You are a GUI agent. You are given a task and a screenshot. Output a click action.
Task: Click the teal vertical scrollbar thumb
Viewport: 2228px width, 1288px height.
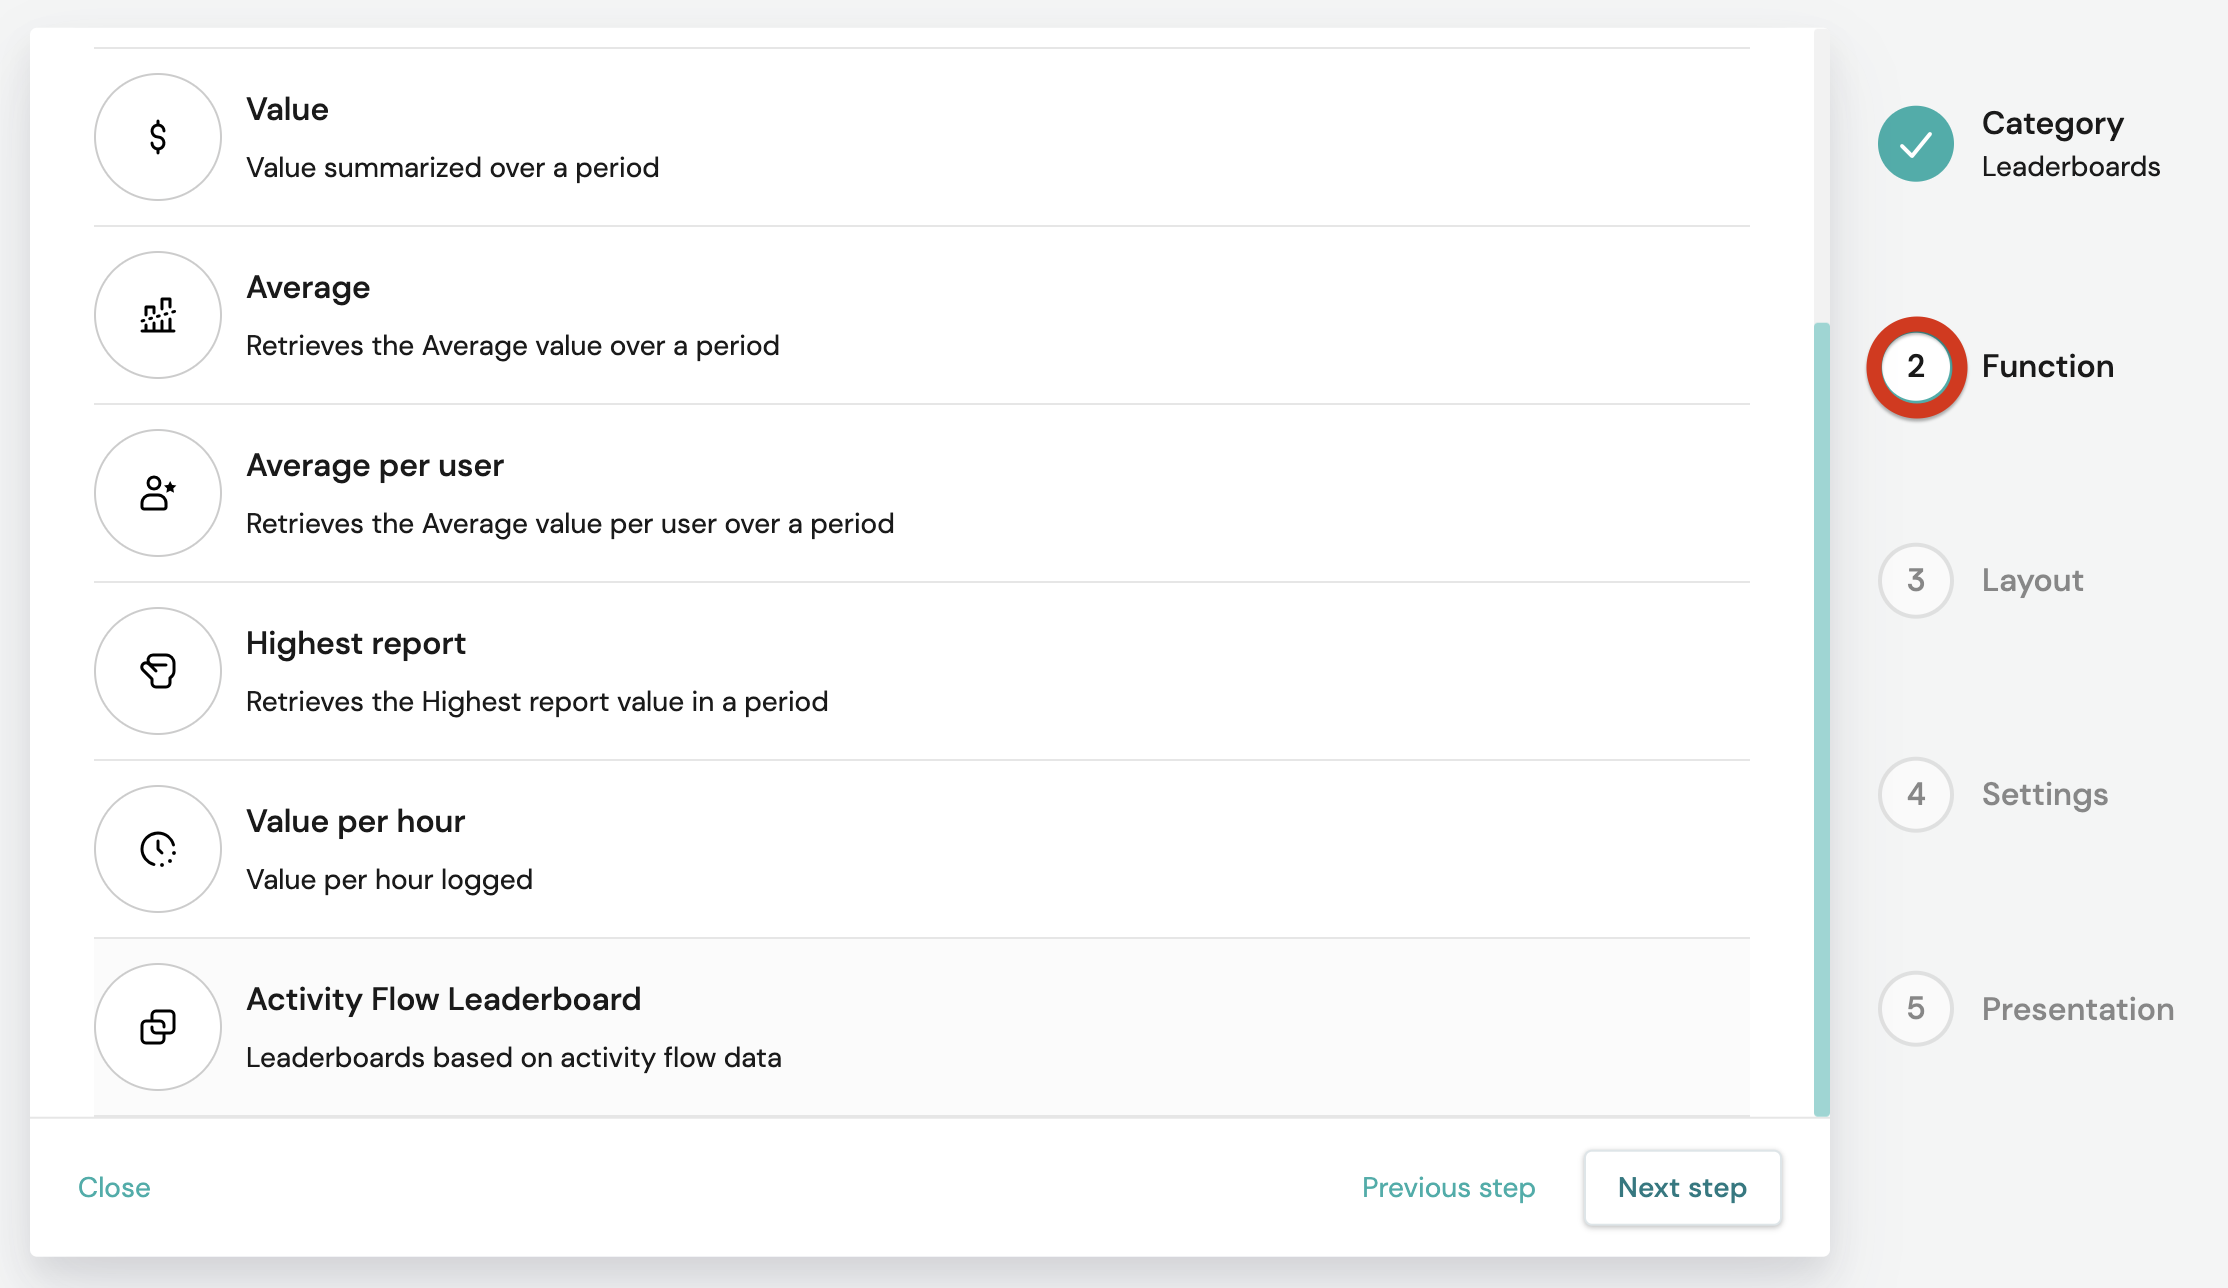point(1822,719)
